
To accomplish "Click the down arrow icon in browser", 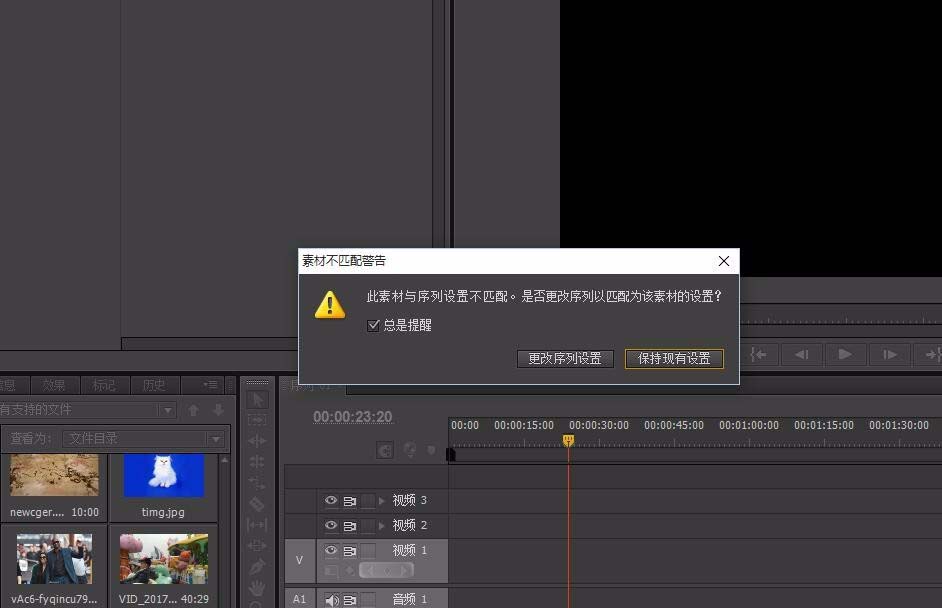I will 218,410.
